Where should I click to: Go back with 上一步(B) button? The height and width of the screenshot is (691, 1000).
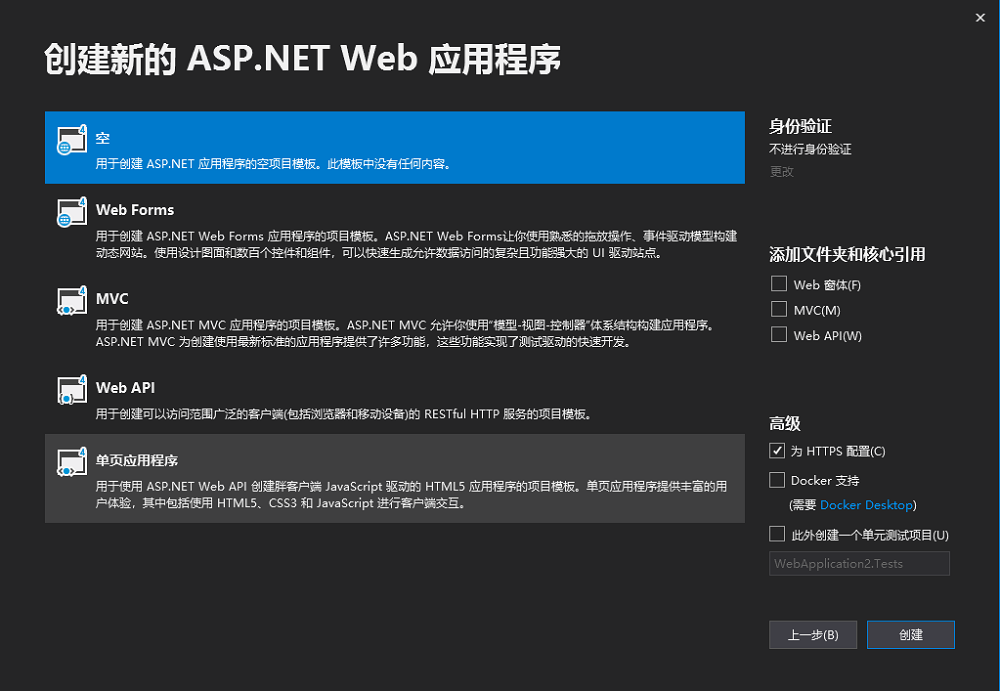pyautogui.click(x=812, y=635)
